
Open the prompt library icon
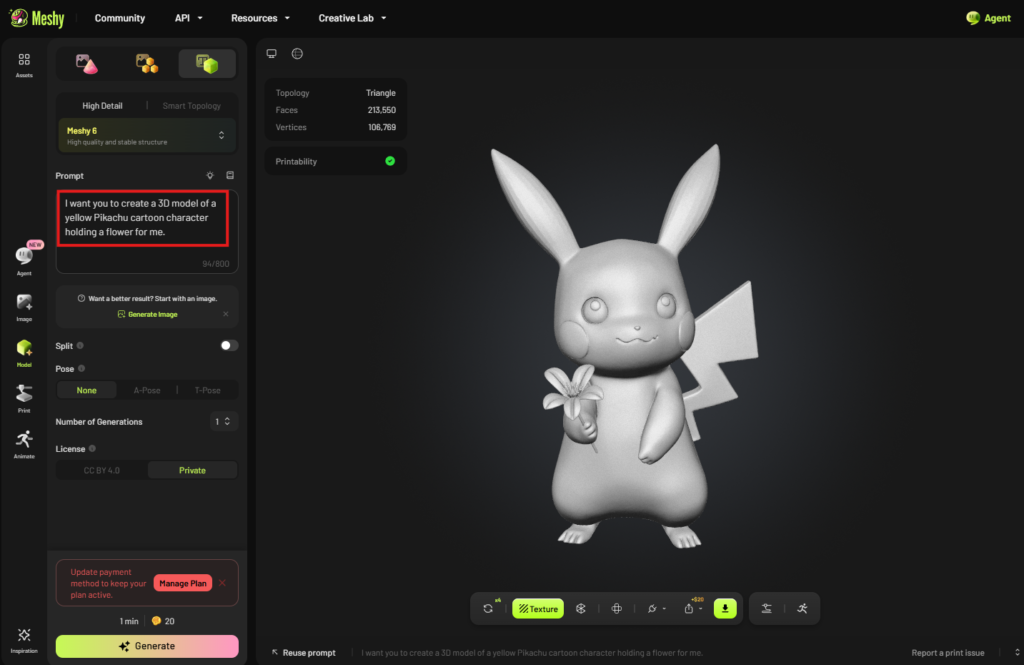point(230,175)
